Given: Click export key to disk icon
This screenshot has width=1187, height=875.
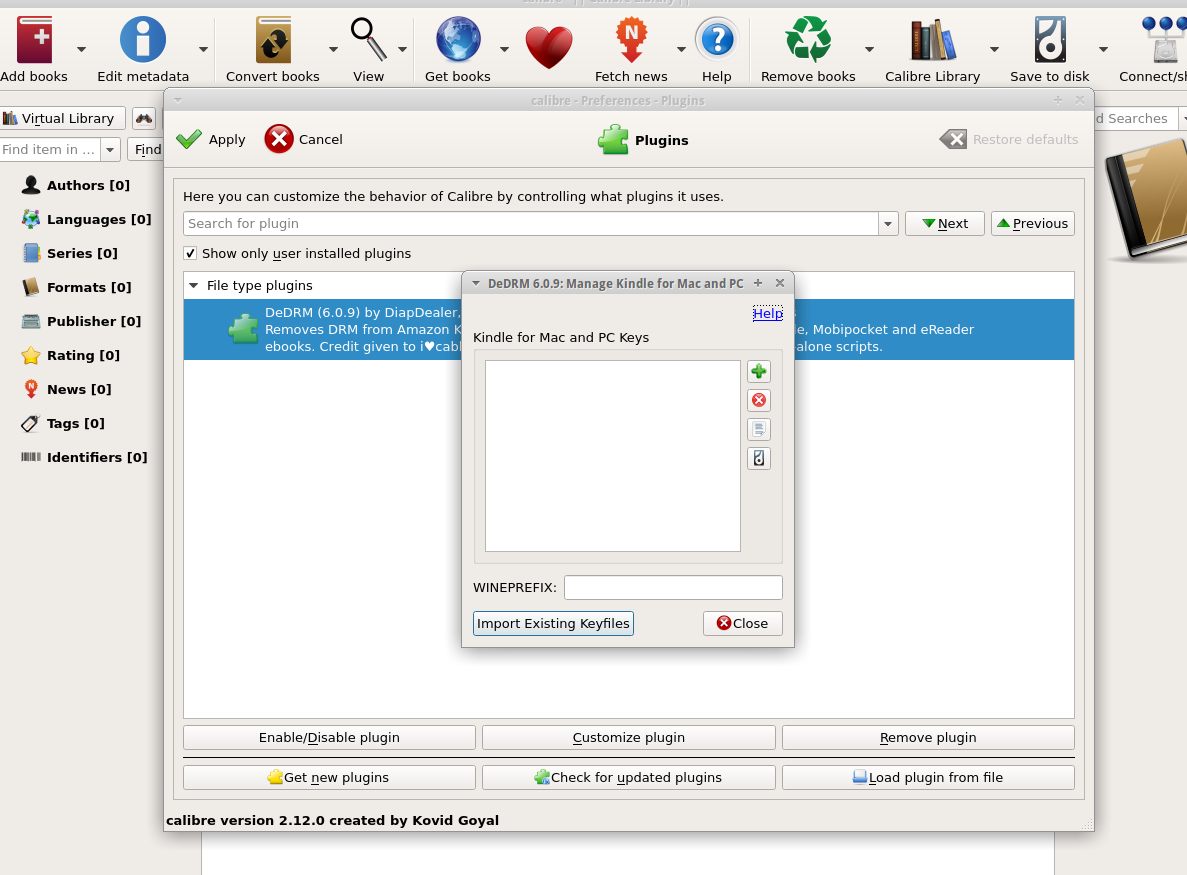Looking at the screenshot, I should pos(759,458).
